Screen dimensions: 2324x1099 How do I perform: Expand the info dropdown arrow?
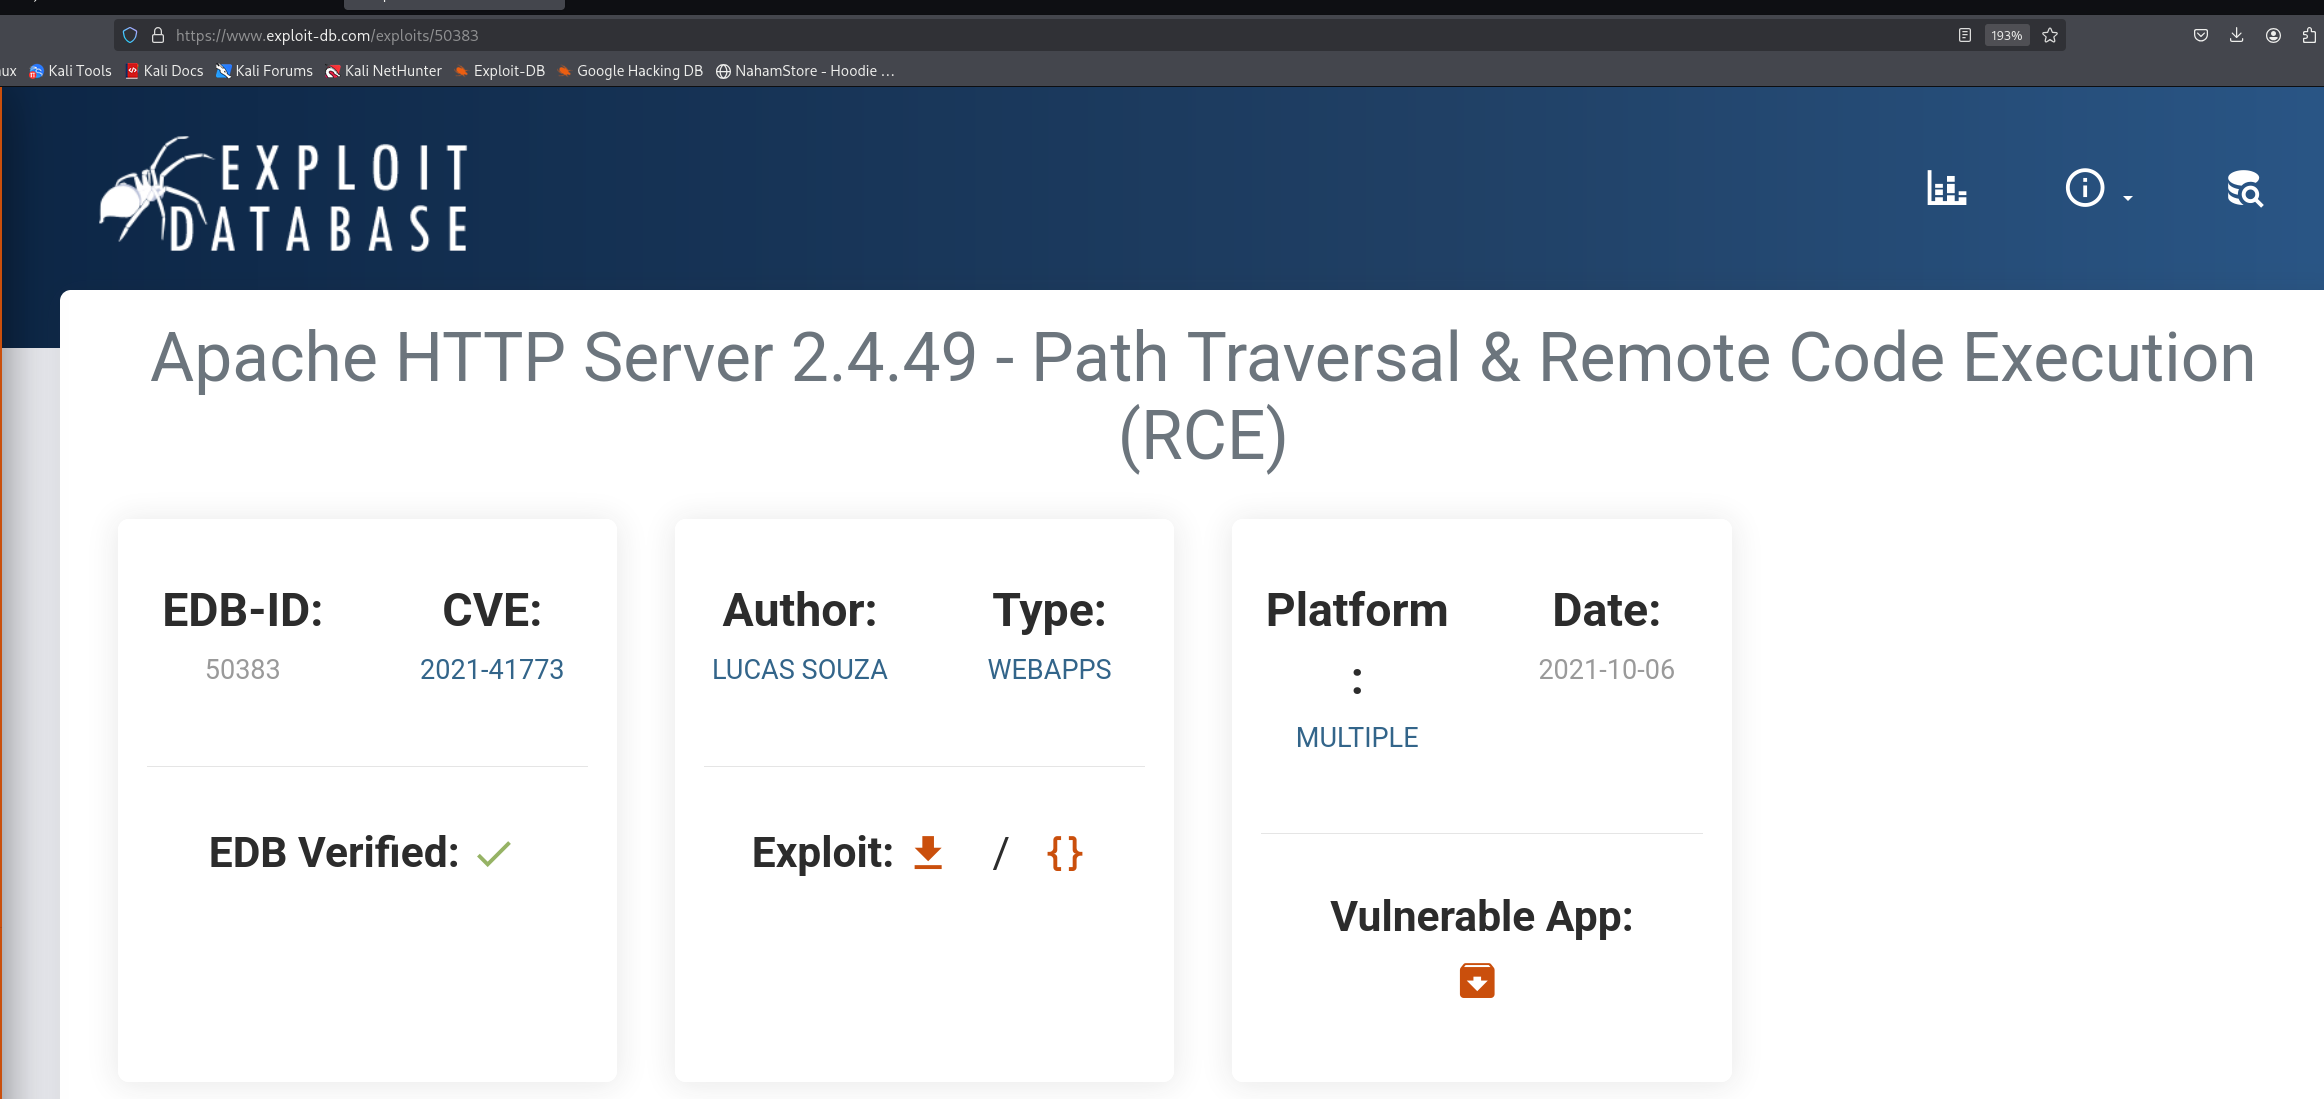(2127, 198)
